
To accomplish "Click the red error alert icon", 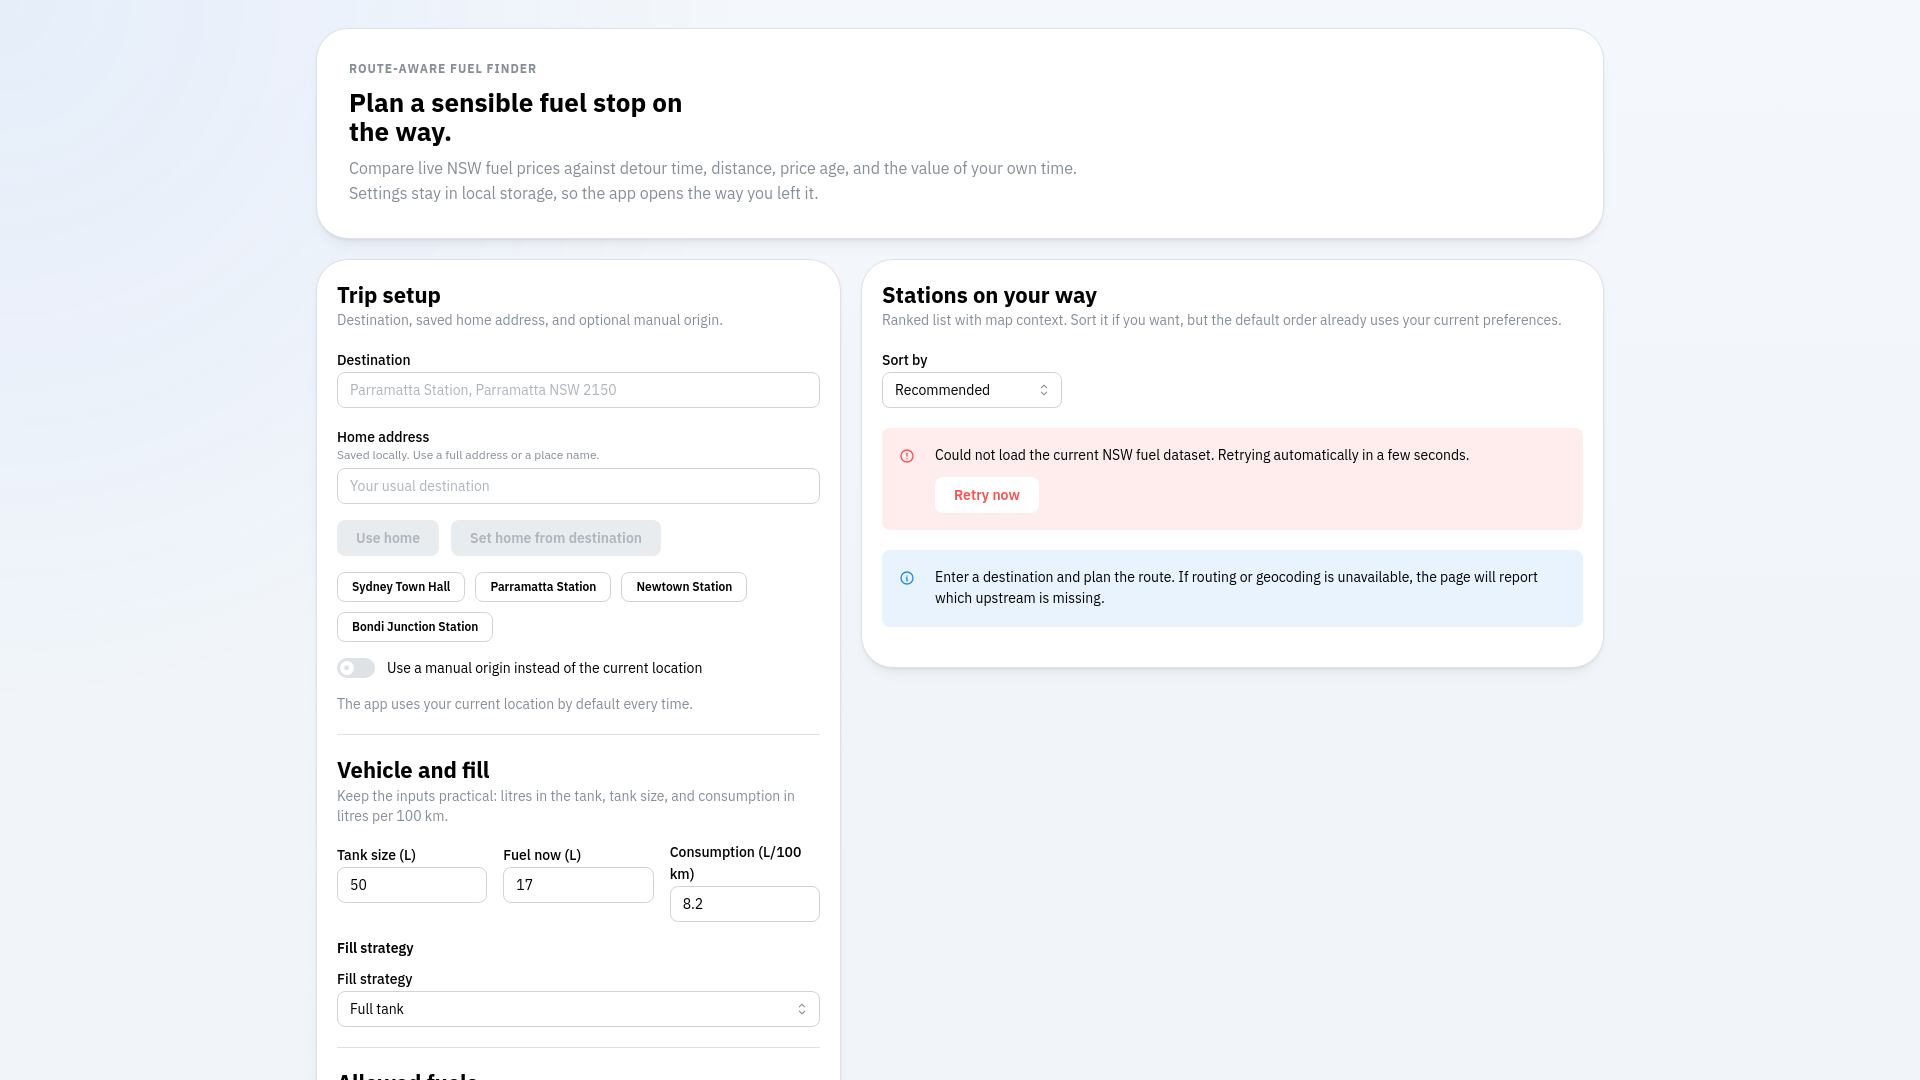I will [x=907, y=456].
